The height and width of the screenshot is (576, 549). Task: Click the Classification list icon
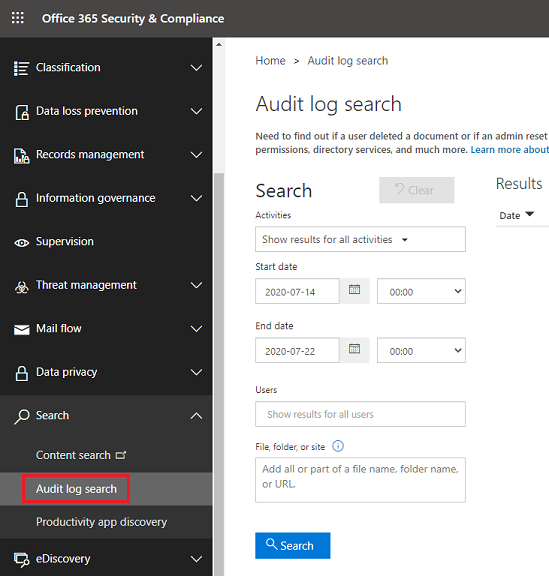[x=21, y=68]
